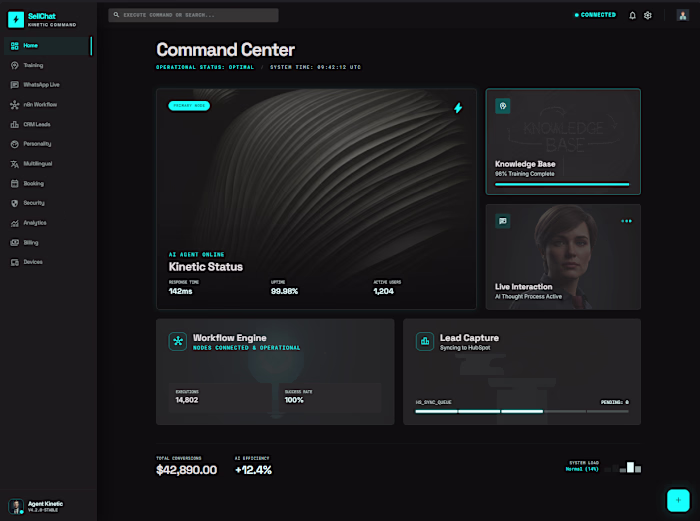
Task: Click the Security shield icon
Action: [x=15, y=203]
